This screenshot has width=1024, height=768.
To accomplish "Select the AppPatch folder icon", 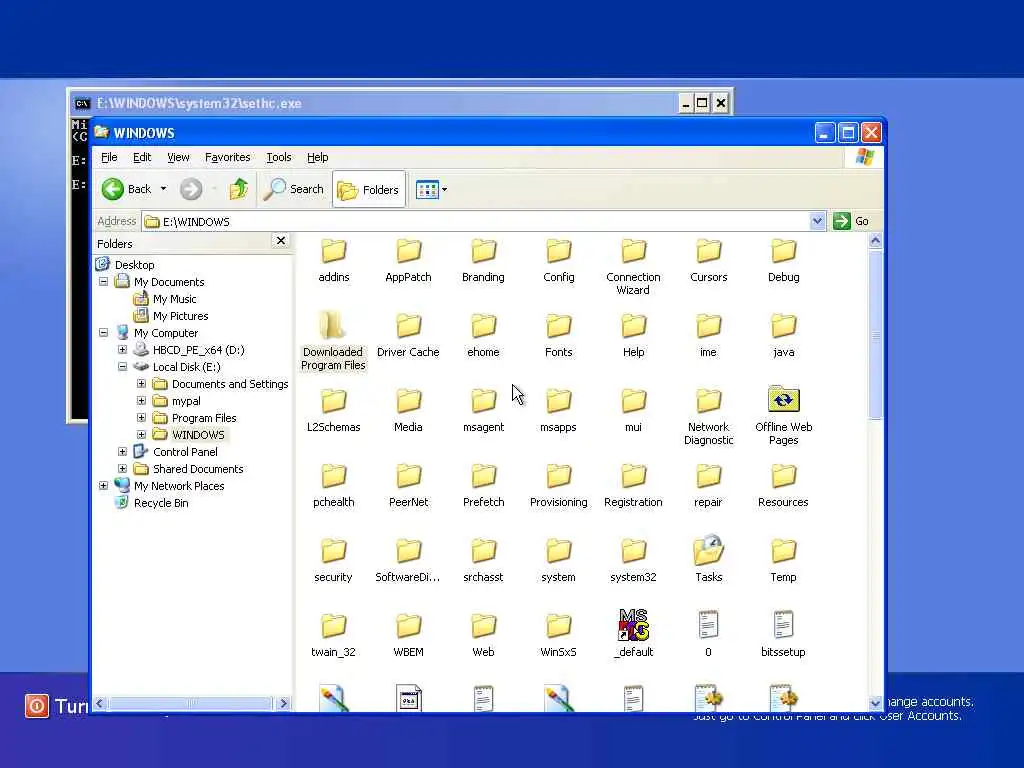I will pos(409,251).
